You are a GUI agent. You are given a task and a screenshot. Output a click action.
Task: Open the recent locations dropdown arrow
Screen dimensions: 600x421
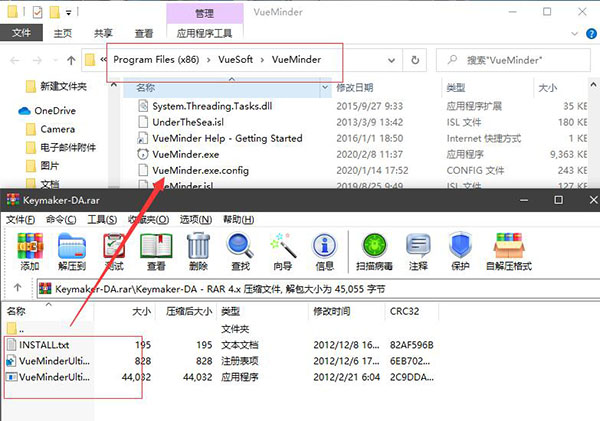(55, 60)
